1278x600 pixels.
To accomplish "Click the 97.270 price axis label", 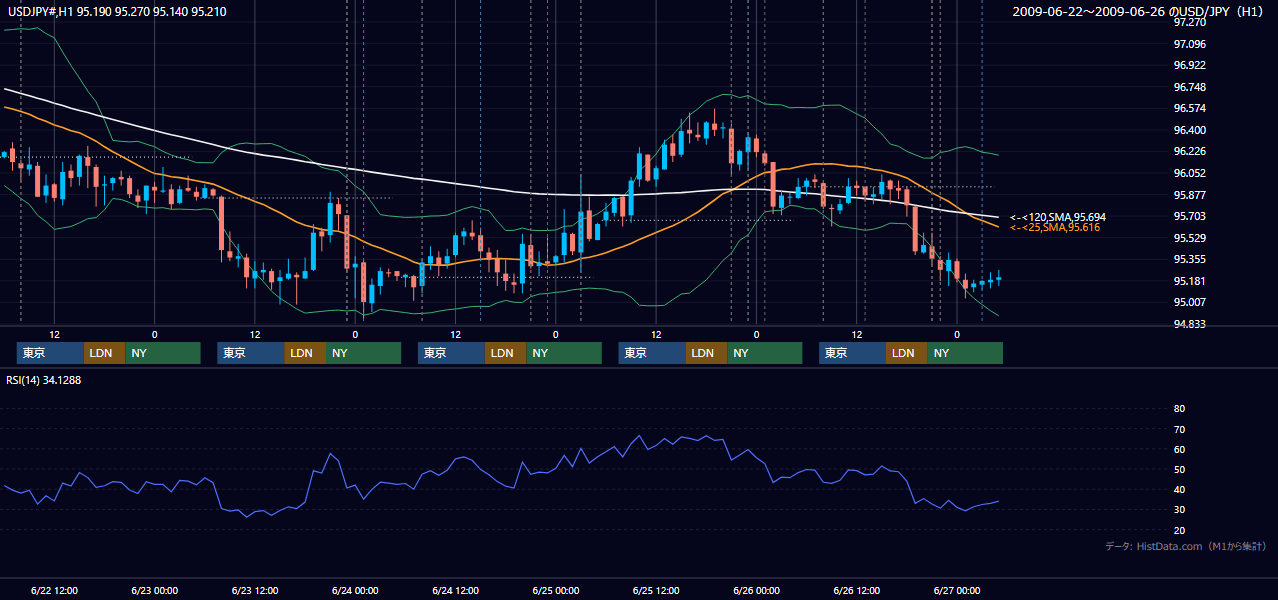I will tap(1189, 22).
